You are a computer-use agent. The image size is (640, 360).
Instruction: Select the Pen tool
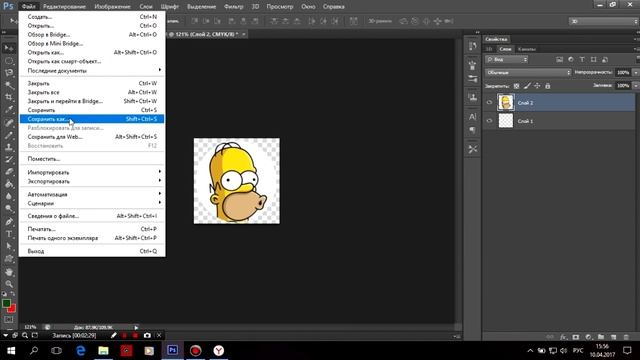(x=9, y=222)
